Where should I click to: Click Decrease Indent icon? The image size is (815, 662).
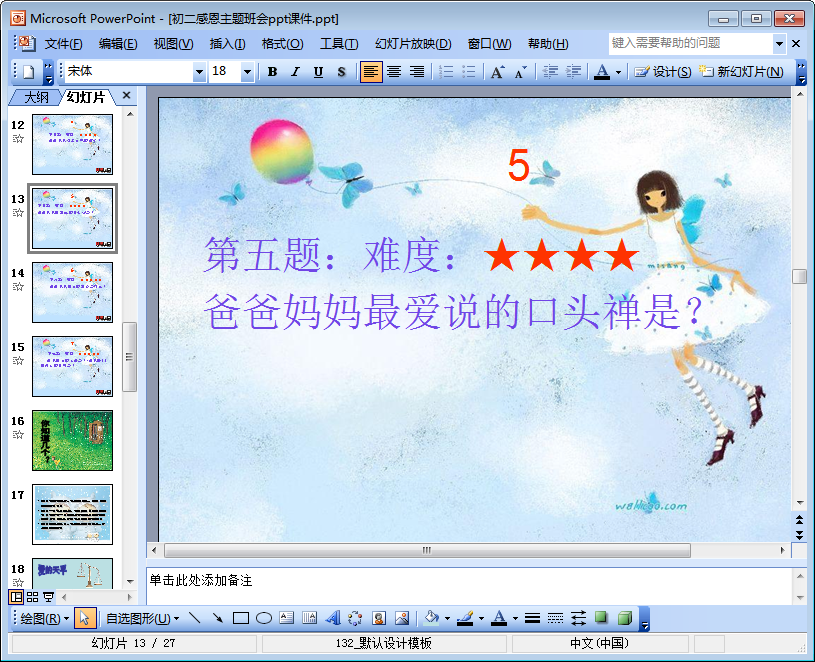coord(550,72)
